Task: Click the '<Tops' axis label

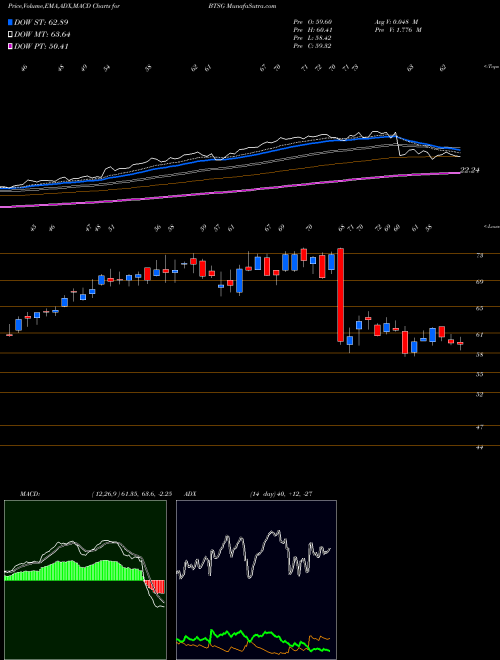Action: (491, 67)
